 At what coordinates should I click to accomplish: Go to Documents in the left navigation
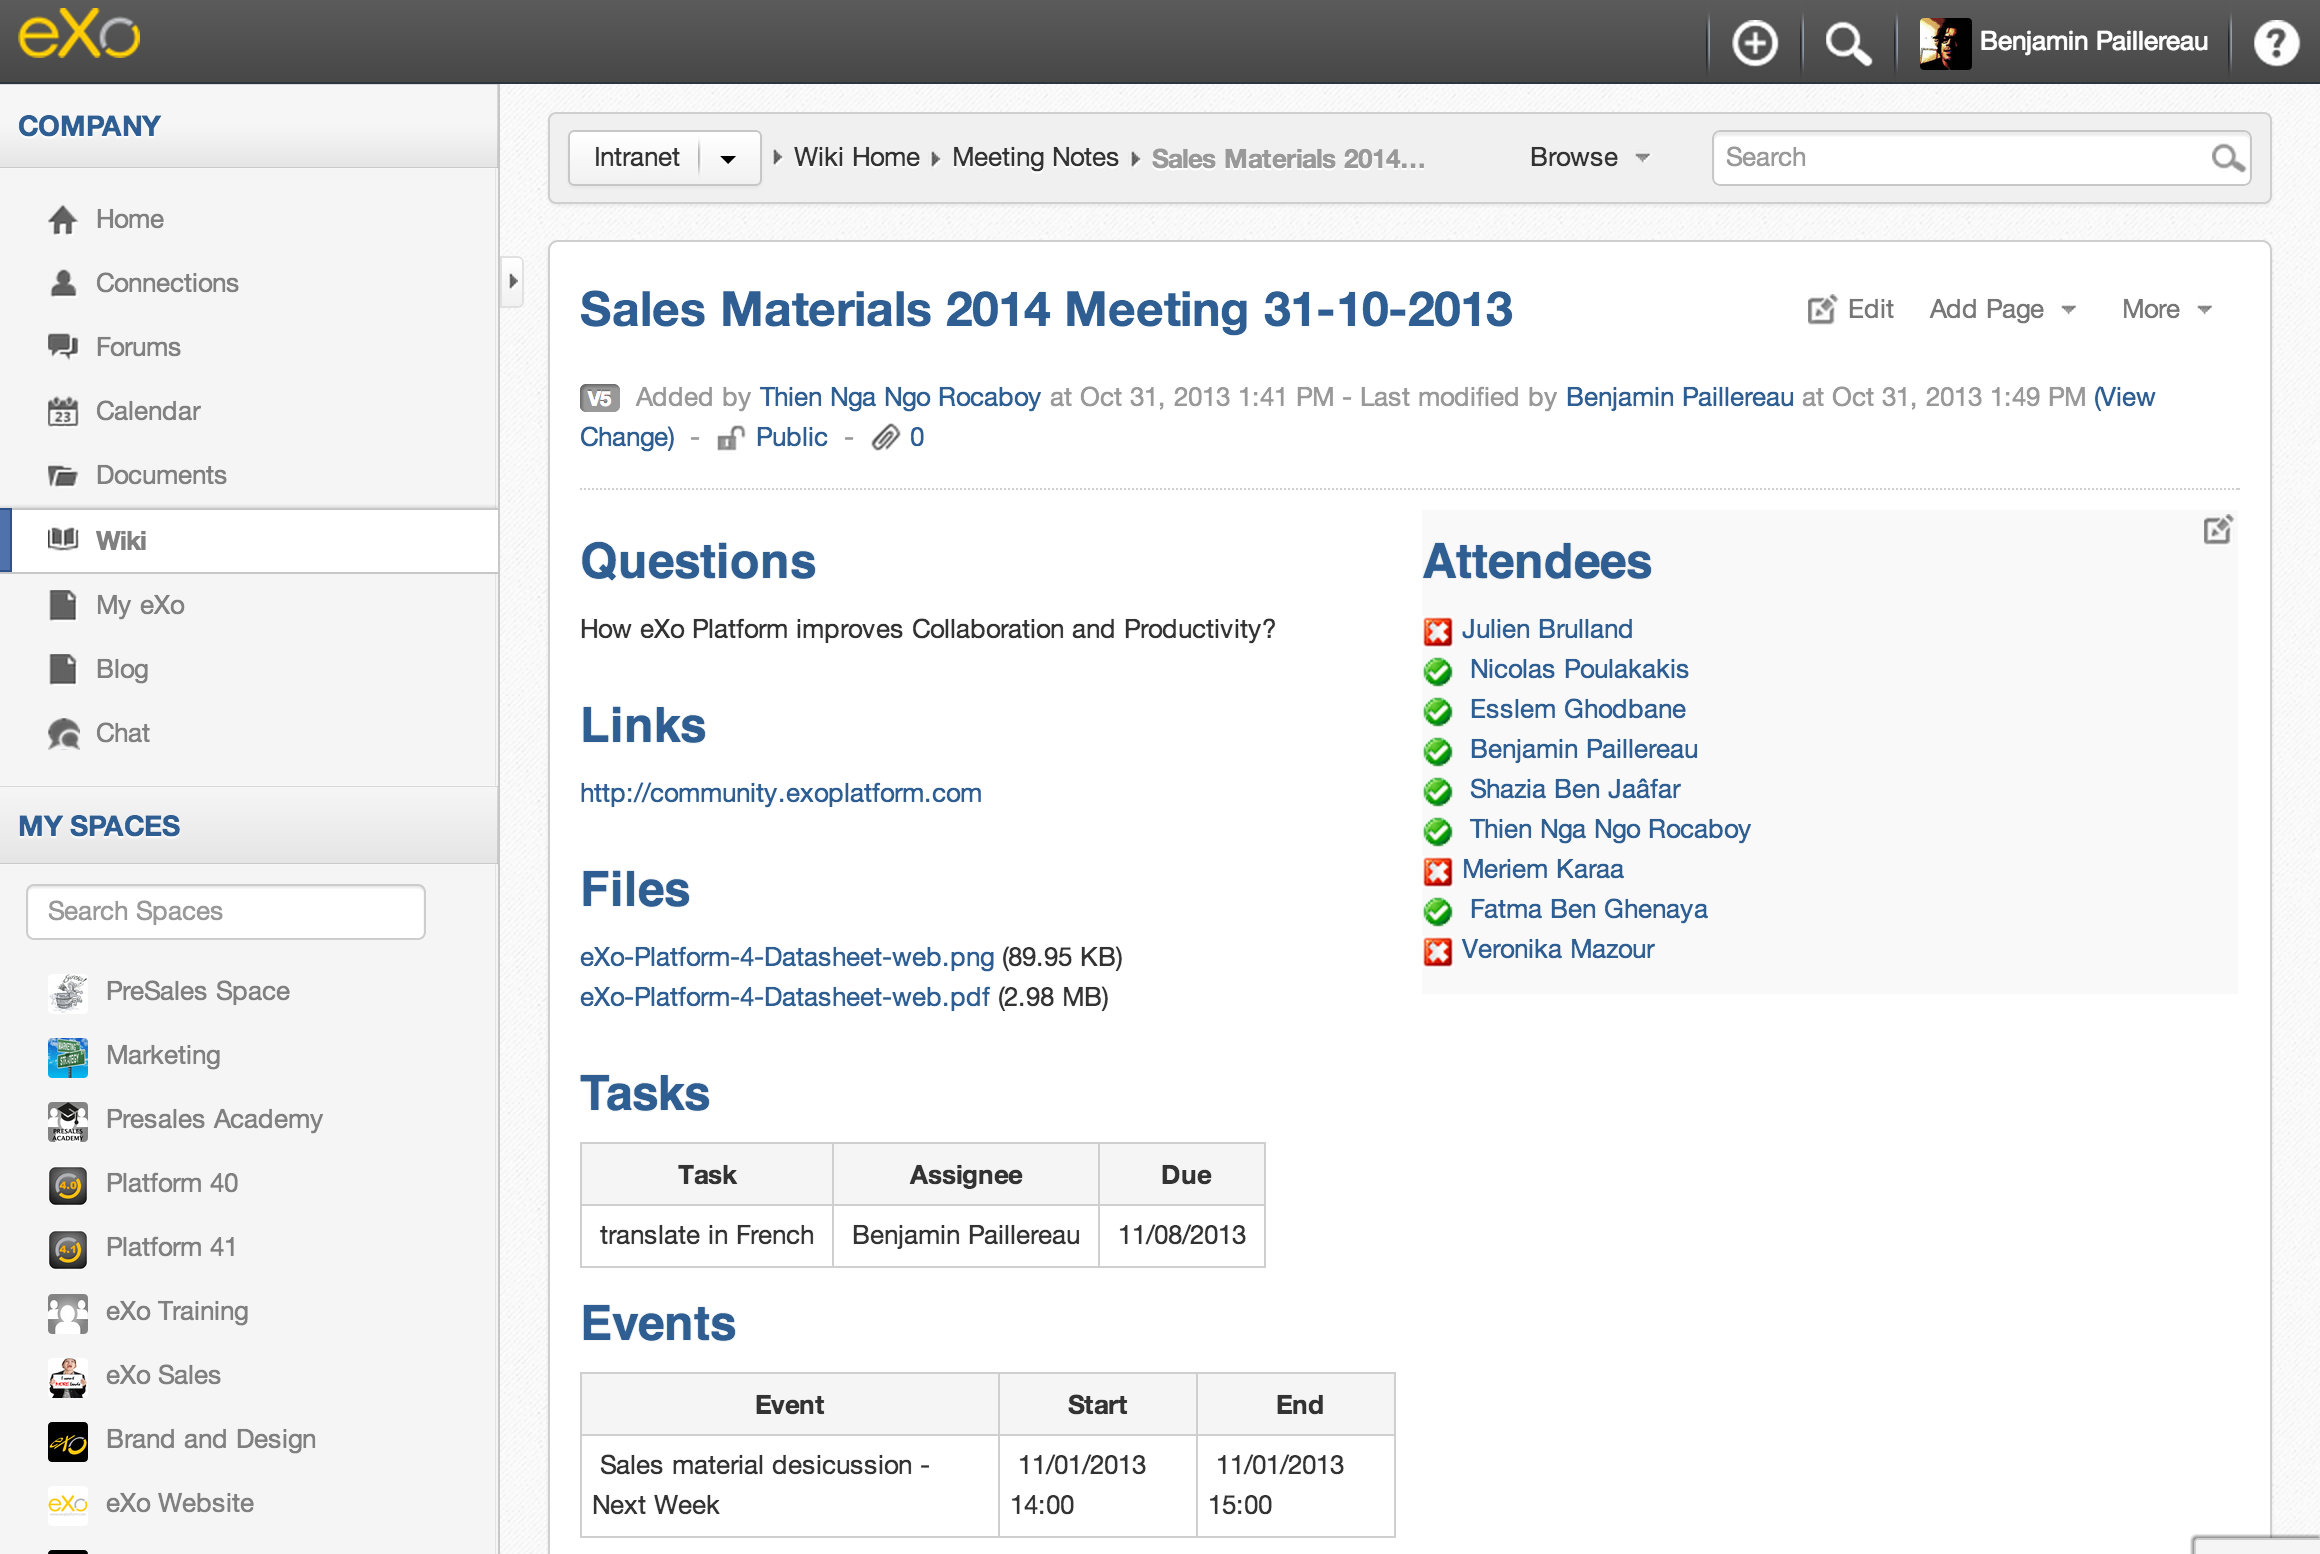coord(160,475)
